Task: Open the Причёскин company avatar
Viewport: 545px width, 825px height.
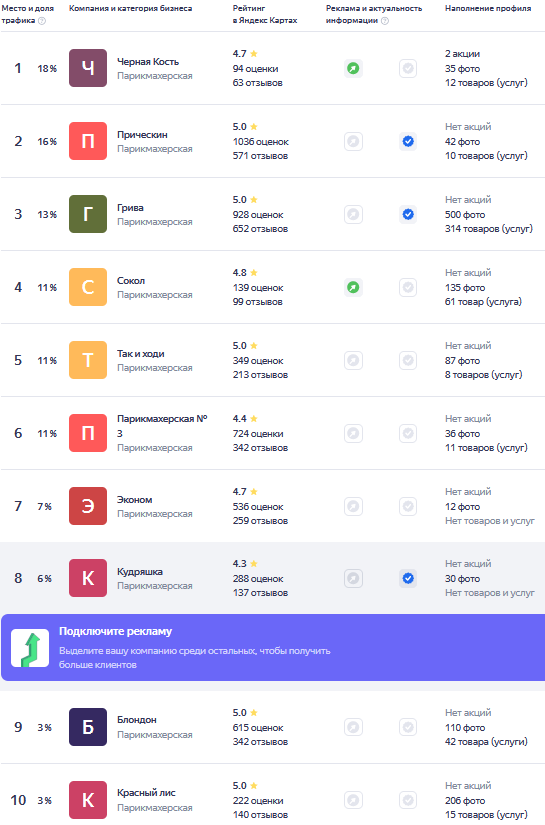Action: [88, 141]
